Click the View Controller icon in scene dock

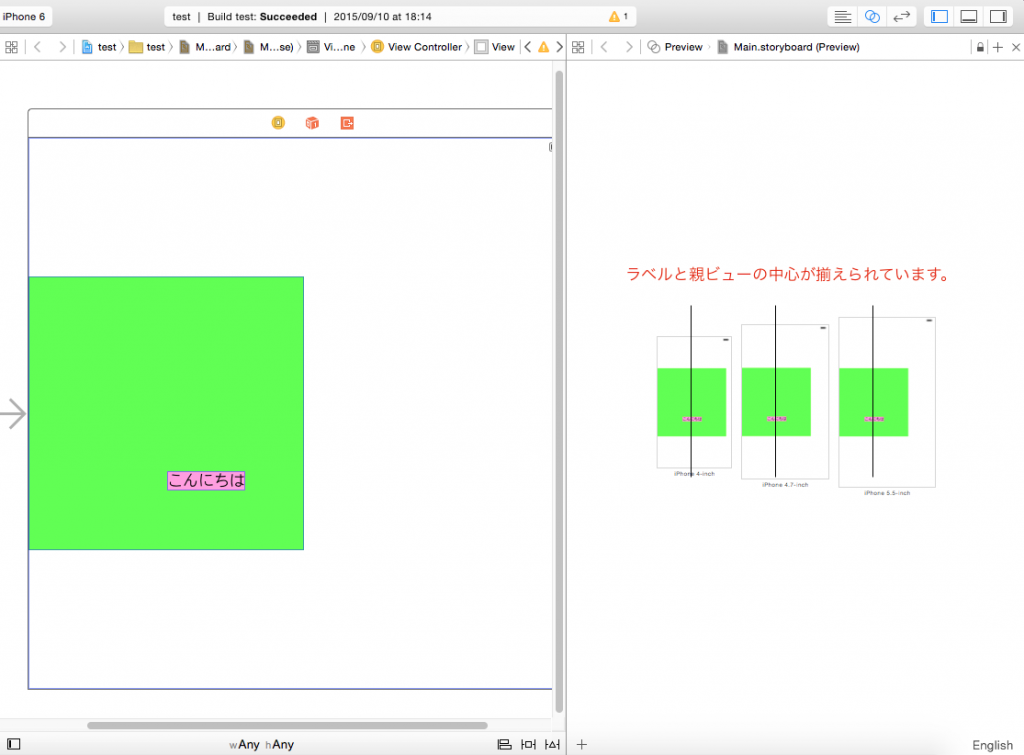click(x=278, y=123)
